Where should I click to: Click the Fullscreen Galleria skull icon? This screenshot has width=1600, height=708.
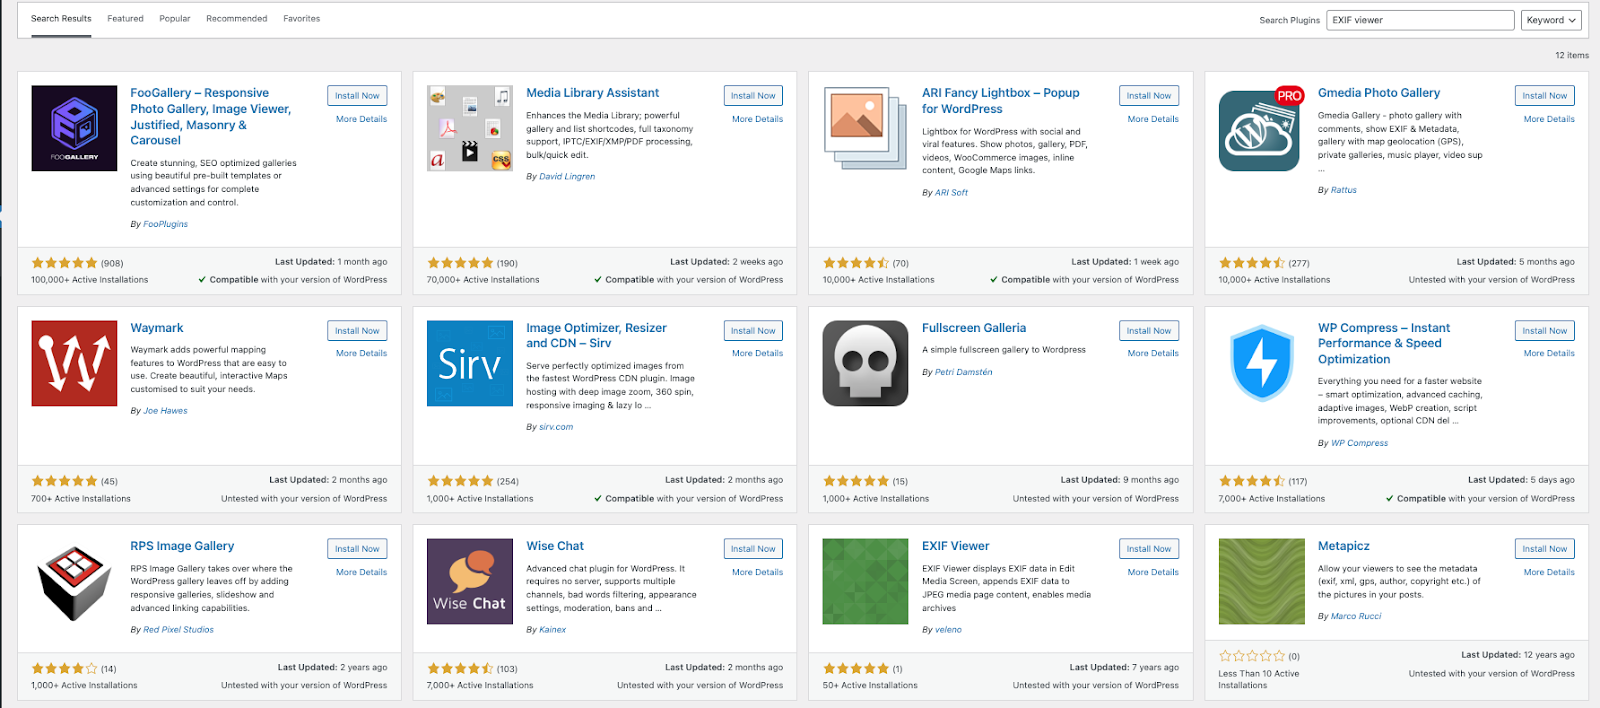click(865, 363)
